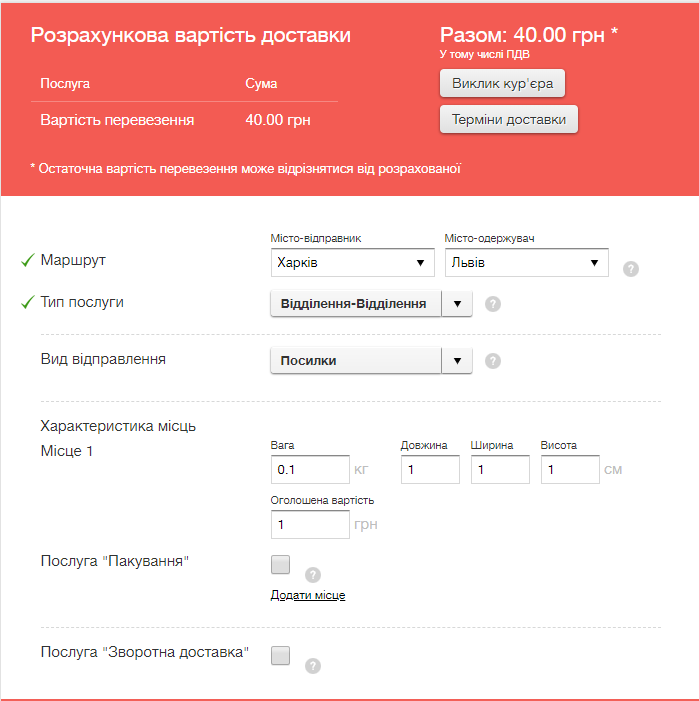699x701 pixels.
Task: Click the Характеристика місць heading
Action: click(118, 426)
